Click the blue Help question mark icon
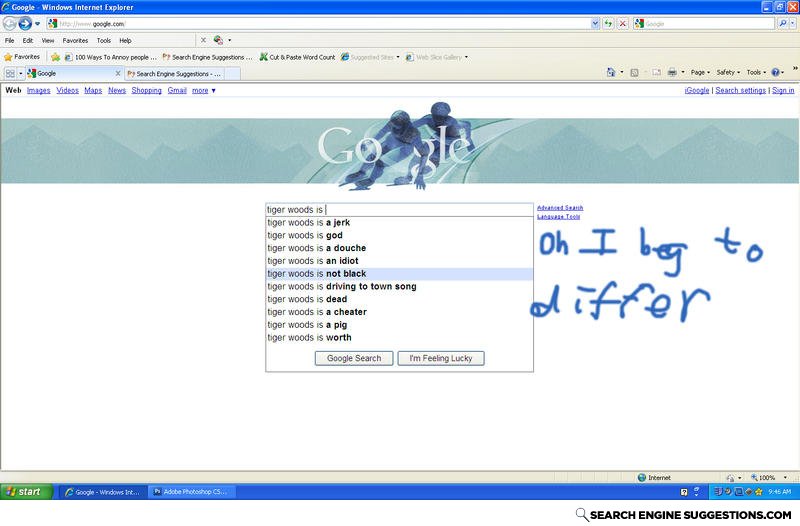Image resolution: width=800 pixels, height=526 pixels. click(776, 72)
